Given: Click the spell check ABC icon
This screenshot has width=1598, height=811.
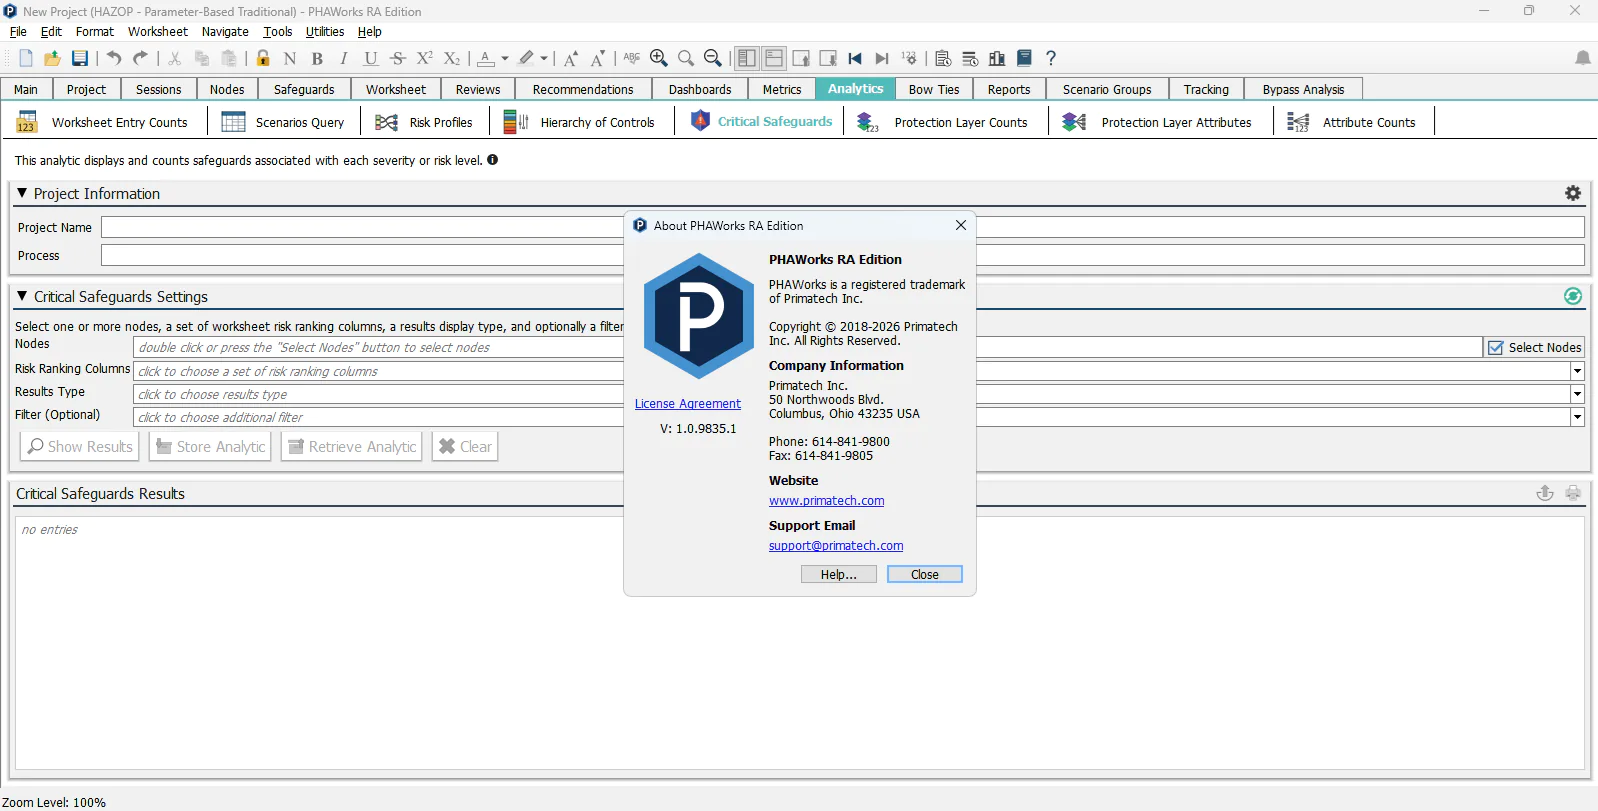Looking at the screenshot, I should click(632, 58).
